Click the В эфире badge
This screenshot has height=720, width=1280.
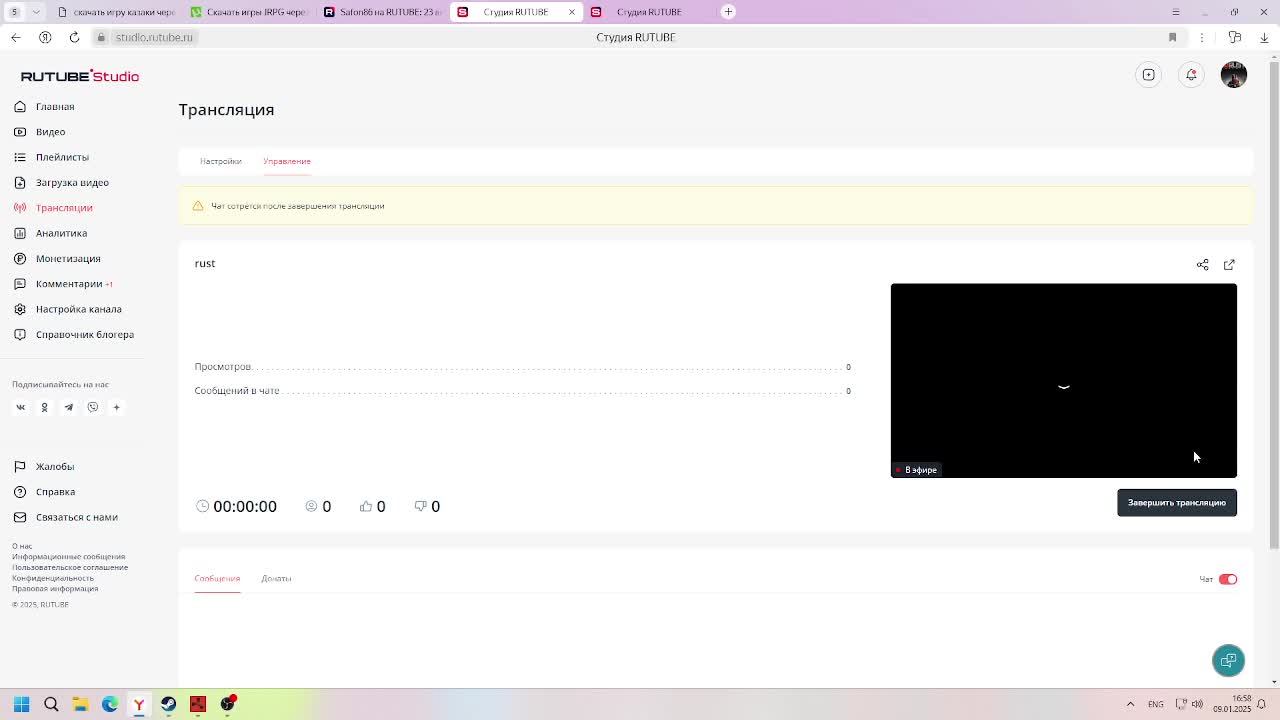pos(917,470)
